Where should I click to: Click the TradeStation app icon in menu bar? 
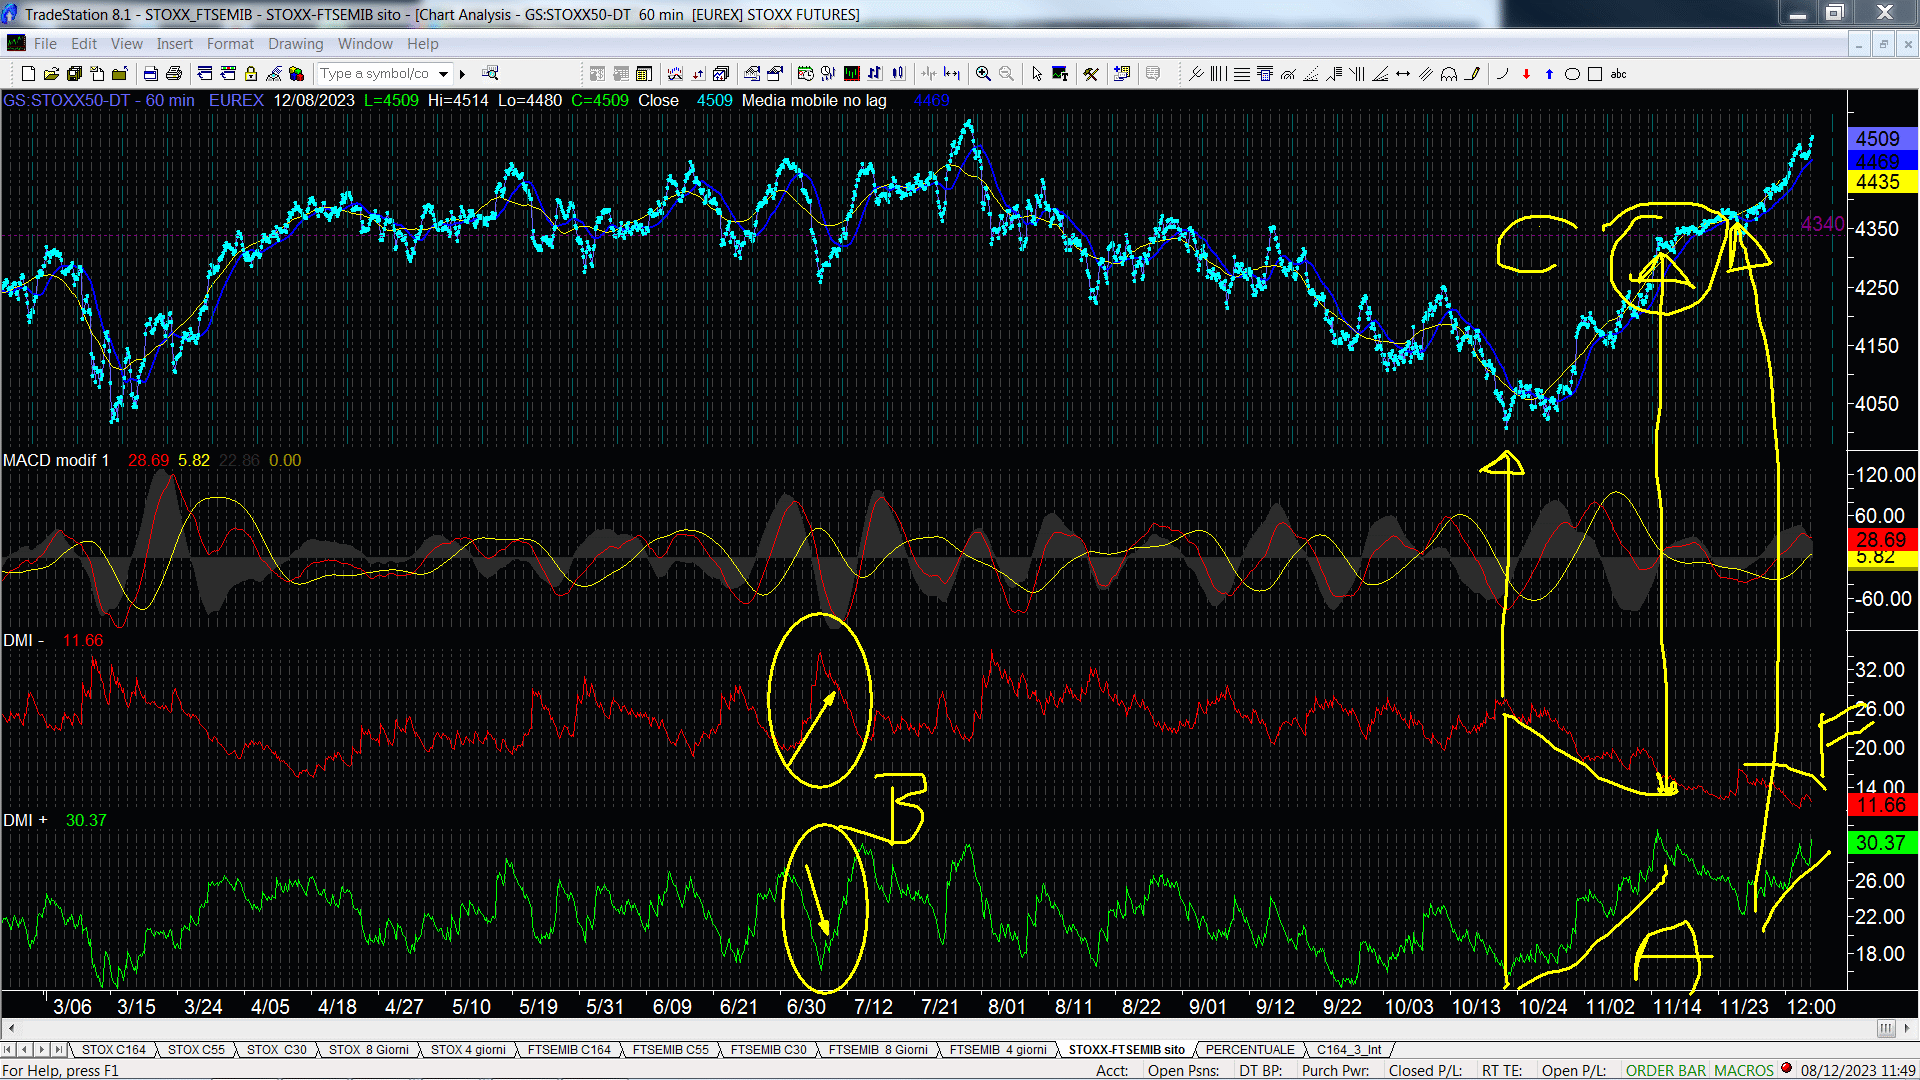pos(16,43)
